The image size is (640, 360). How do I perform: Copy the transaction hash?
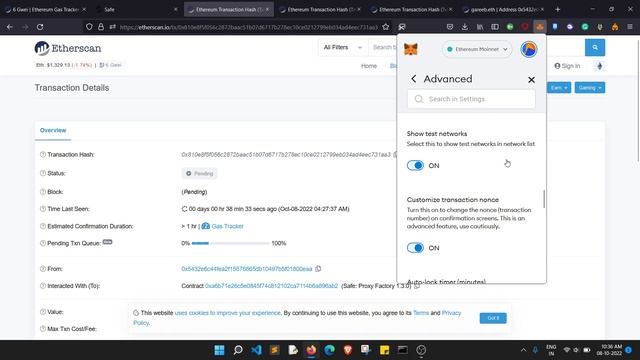pyautogui.click(x=395, y=155)
